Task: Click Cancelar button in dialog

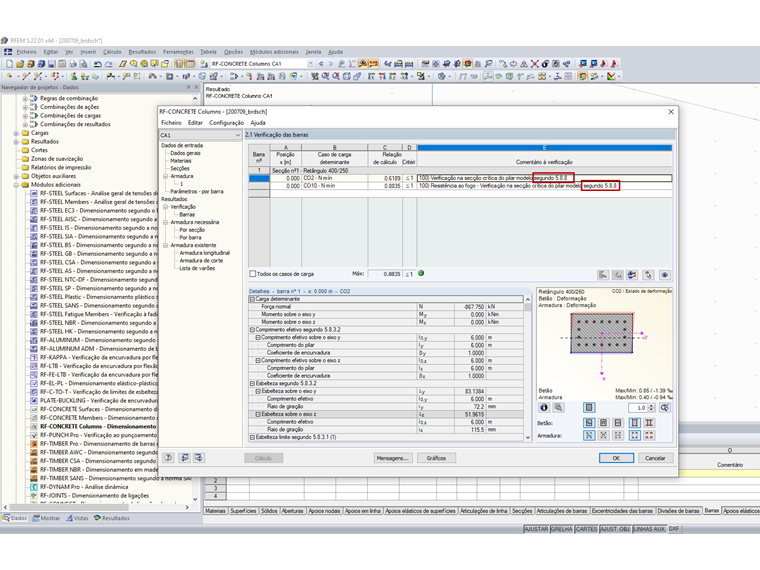Action: [655, 458]
